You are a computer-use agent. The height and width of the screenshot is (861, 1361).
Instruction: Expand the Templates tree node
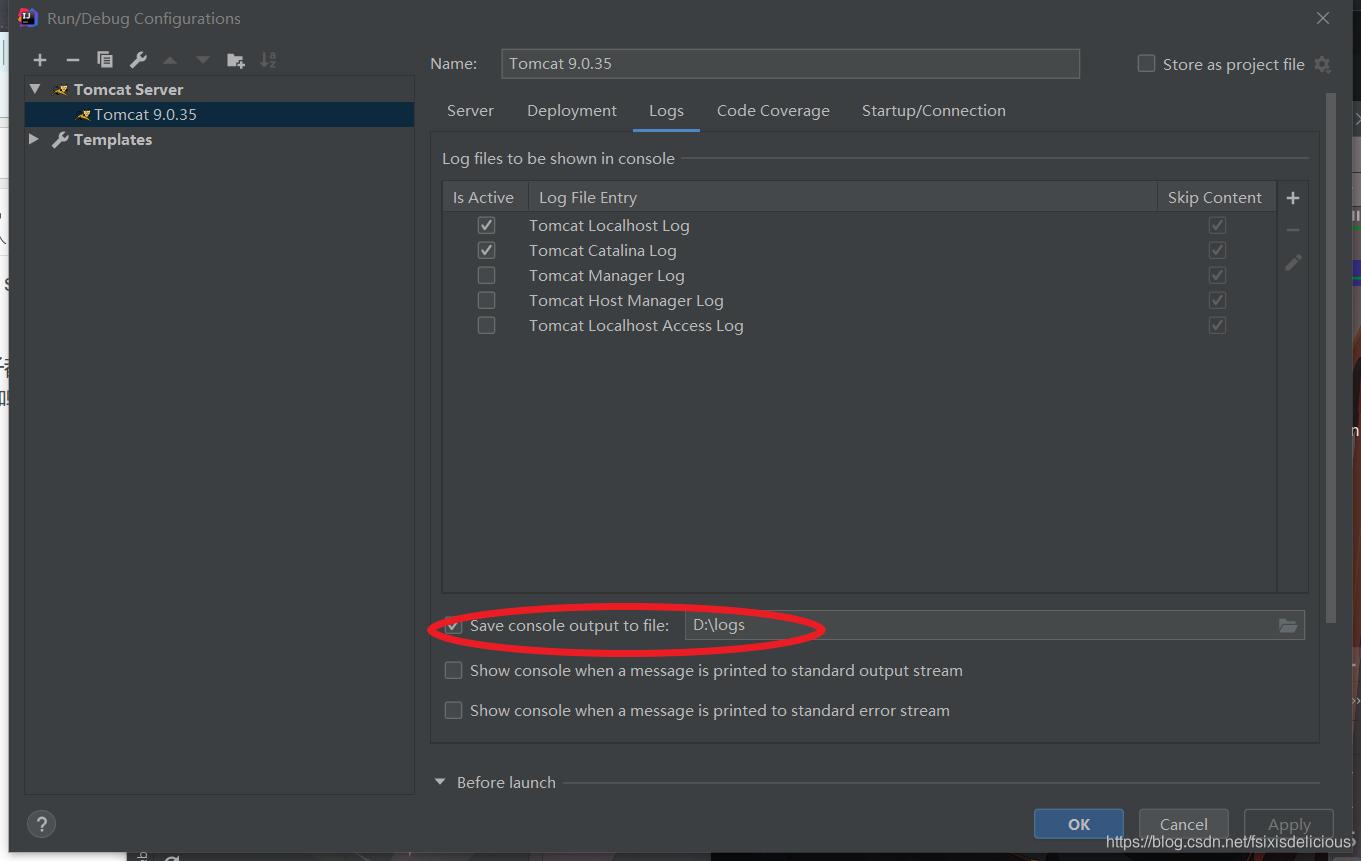(35, 139)
